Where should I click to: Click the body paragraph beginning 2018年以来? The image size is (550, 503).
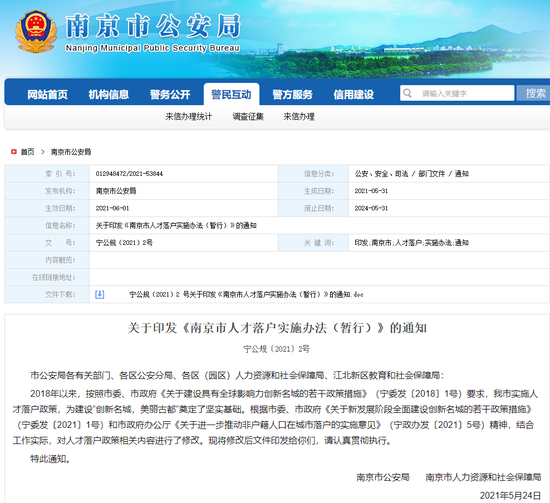pos(275,417)
